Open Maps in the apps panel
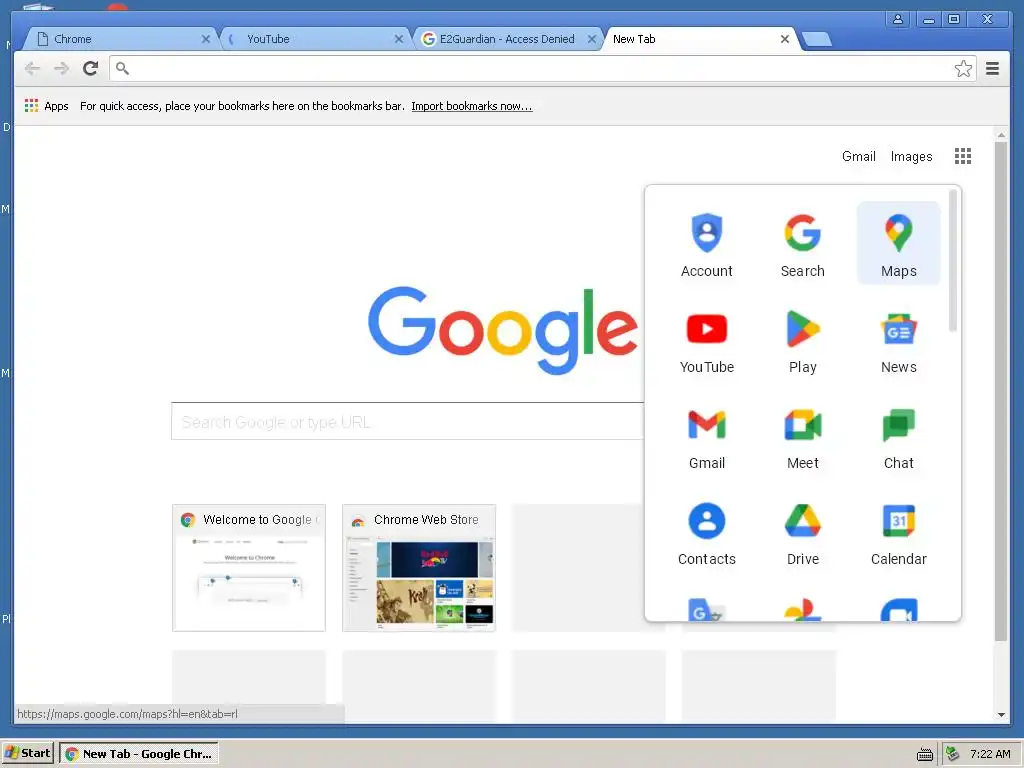Screen dimensions: 1024x768 (899, 243)
